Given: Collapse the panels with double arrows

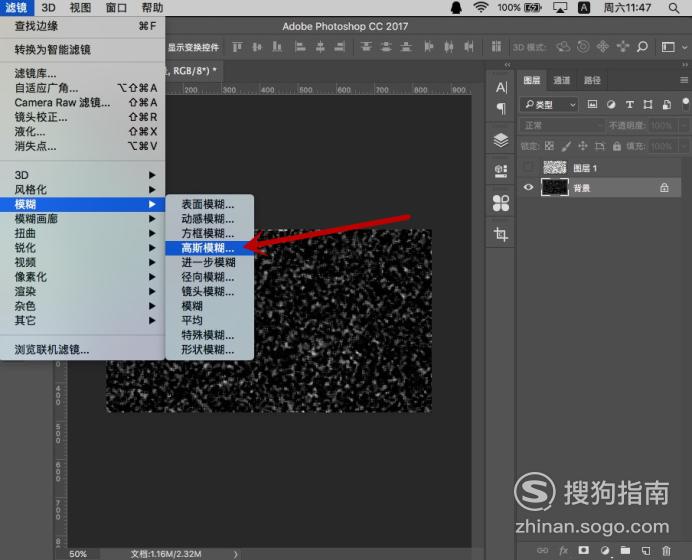Looking at the screenshot, I should [x=684, y=65].
